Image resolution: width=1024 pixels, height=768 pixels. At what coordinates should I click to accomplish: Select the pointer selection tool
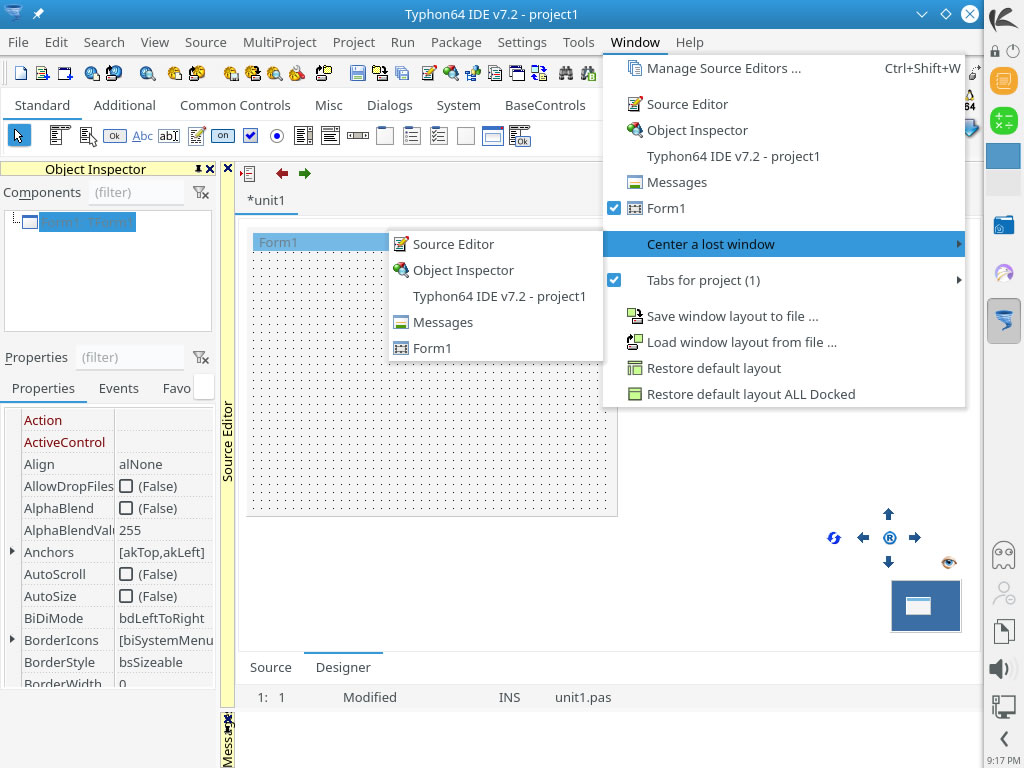click(19, 136)
